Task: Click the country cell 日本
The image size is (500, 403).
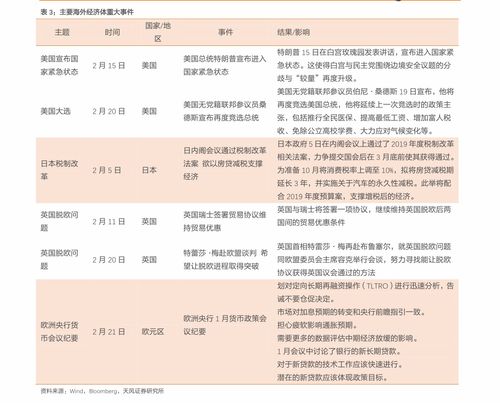Action: (149, 170)
